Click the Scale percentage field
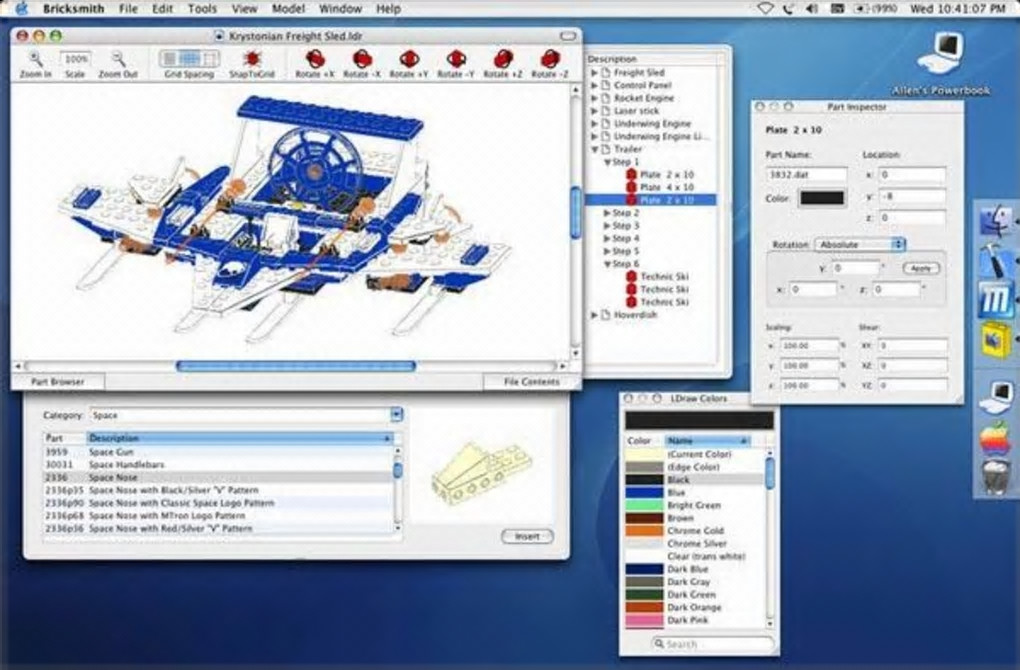The image size is (1020, 670). click(x=75, y=59)
